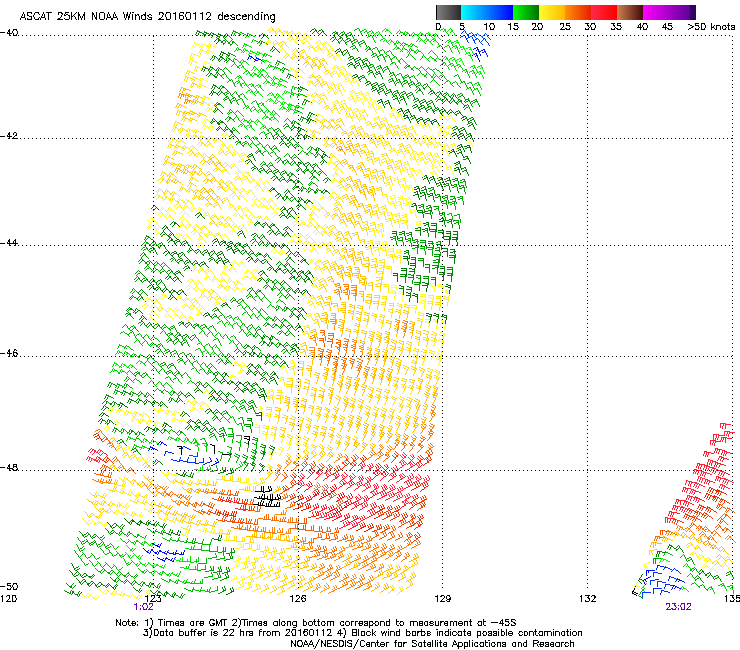Click the '126' longitude axis label
Image resolution: width=740 pixels, height=650 pixels.
pos(298,599)
